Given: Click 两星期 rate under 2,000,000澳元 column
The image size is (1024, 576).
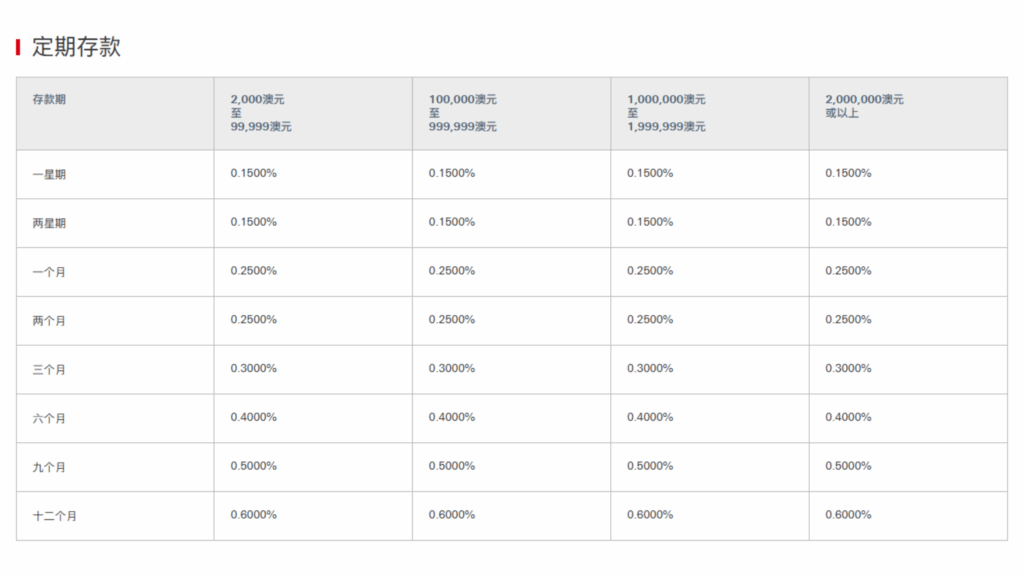Looking at the screenshot, I should point(848,222).
